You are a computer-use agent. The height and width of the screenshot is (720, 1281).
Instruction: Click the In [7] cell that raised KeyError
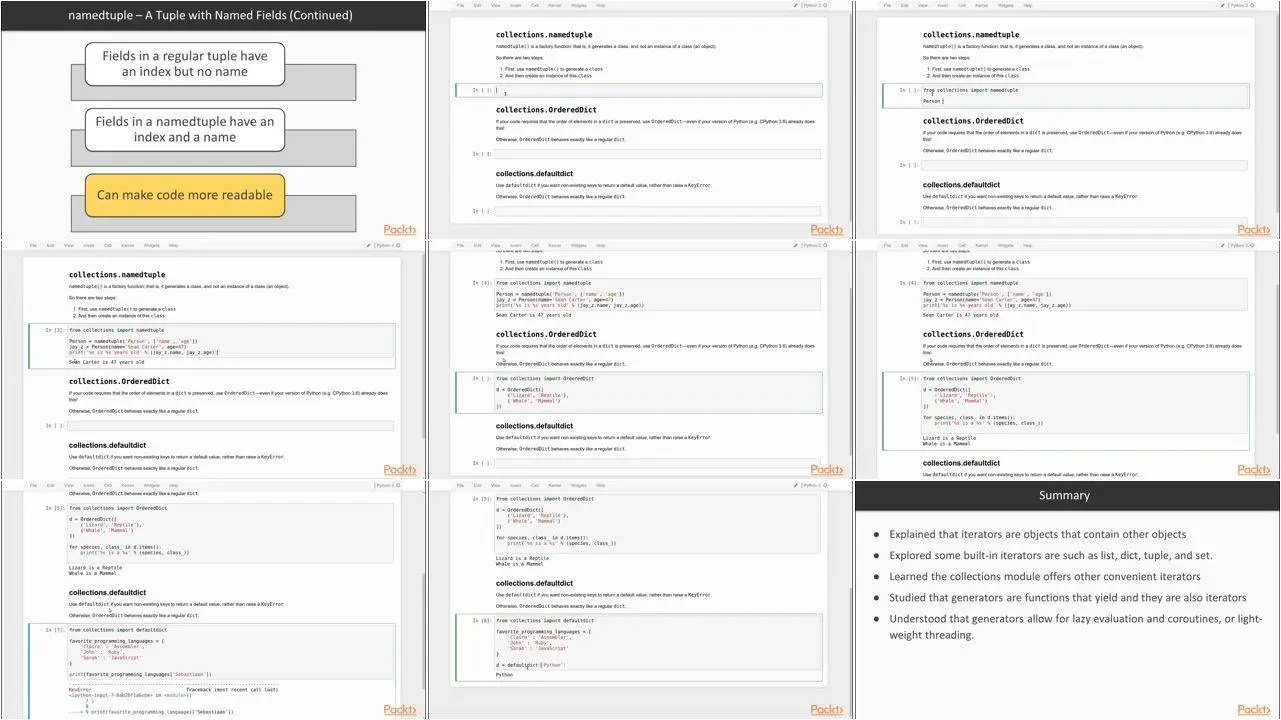click(231, 652)
